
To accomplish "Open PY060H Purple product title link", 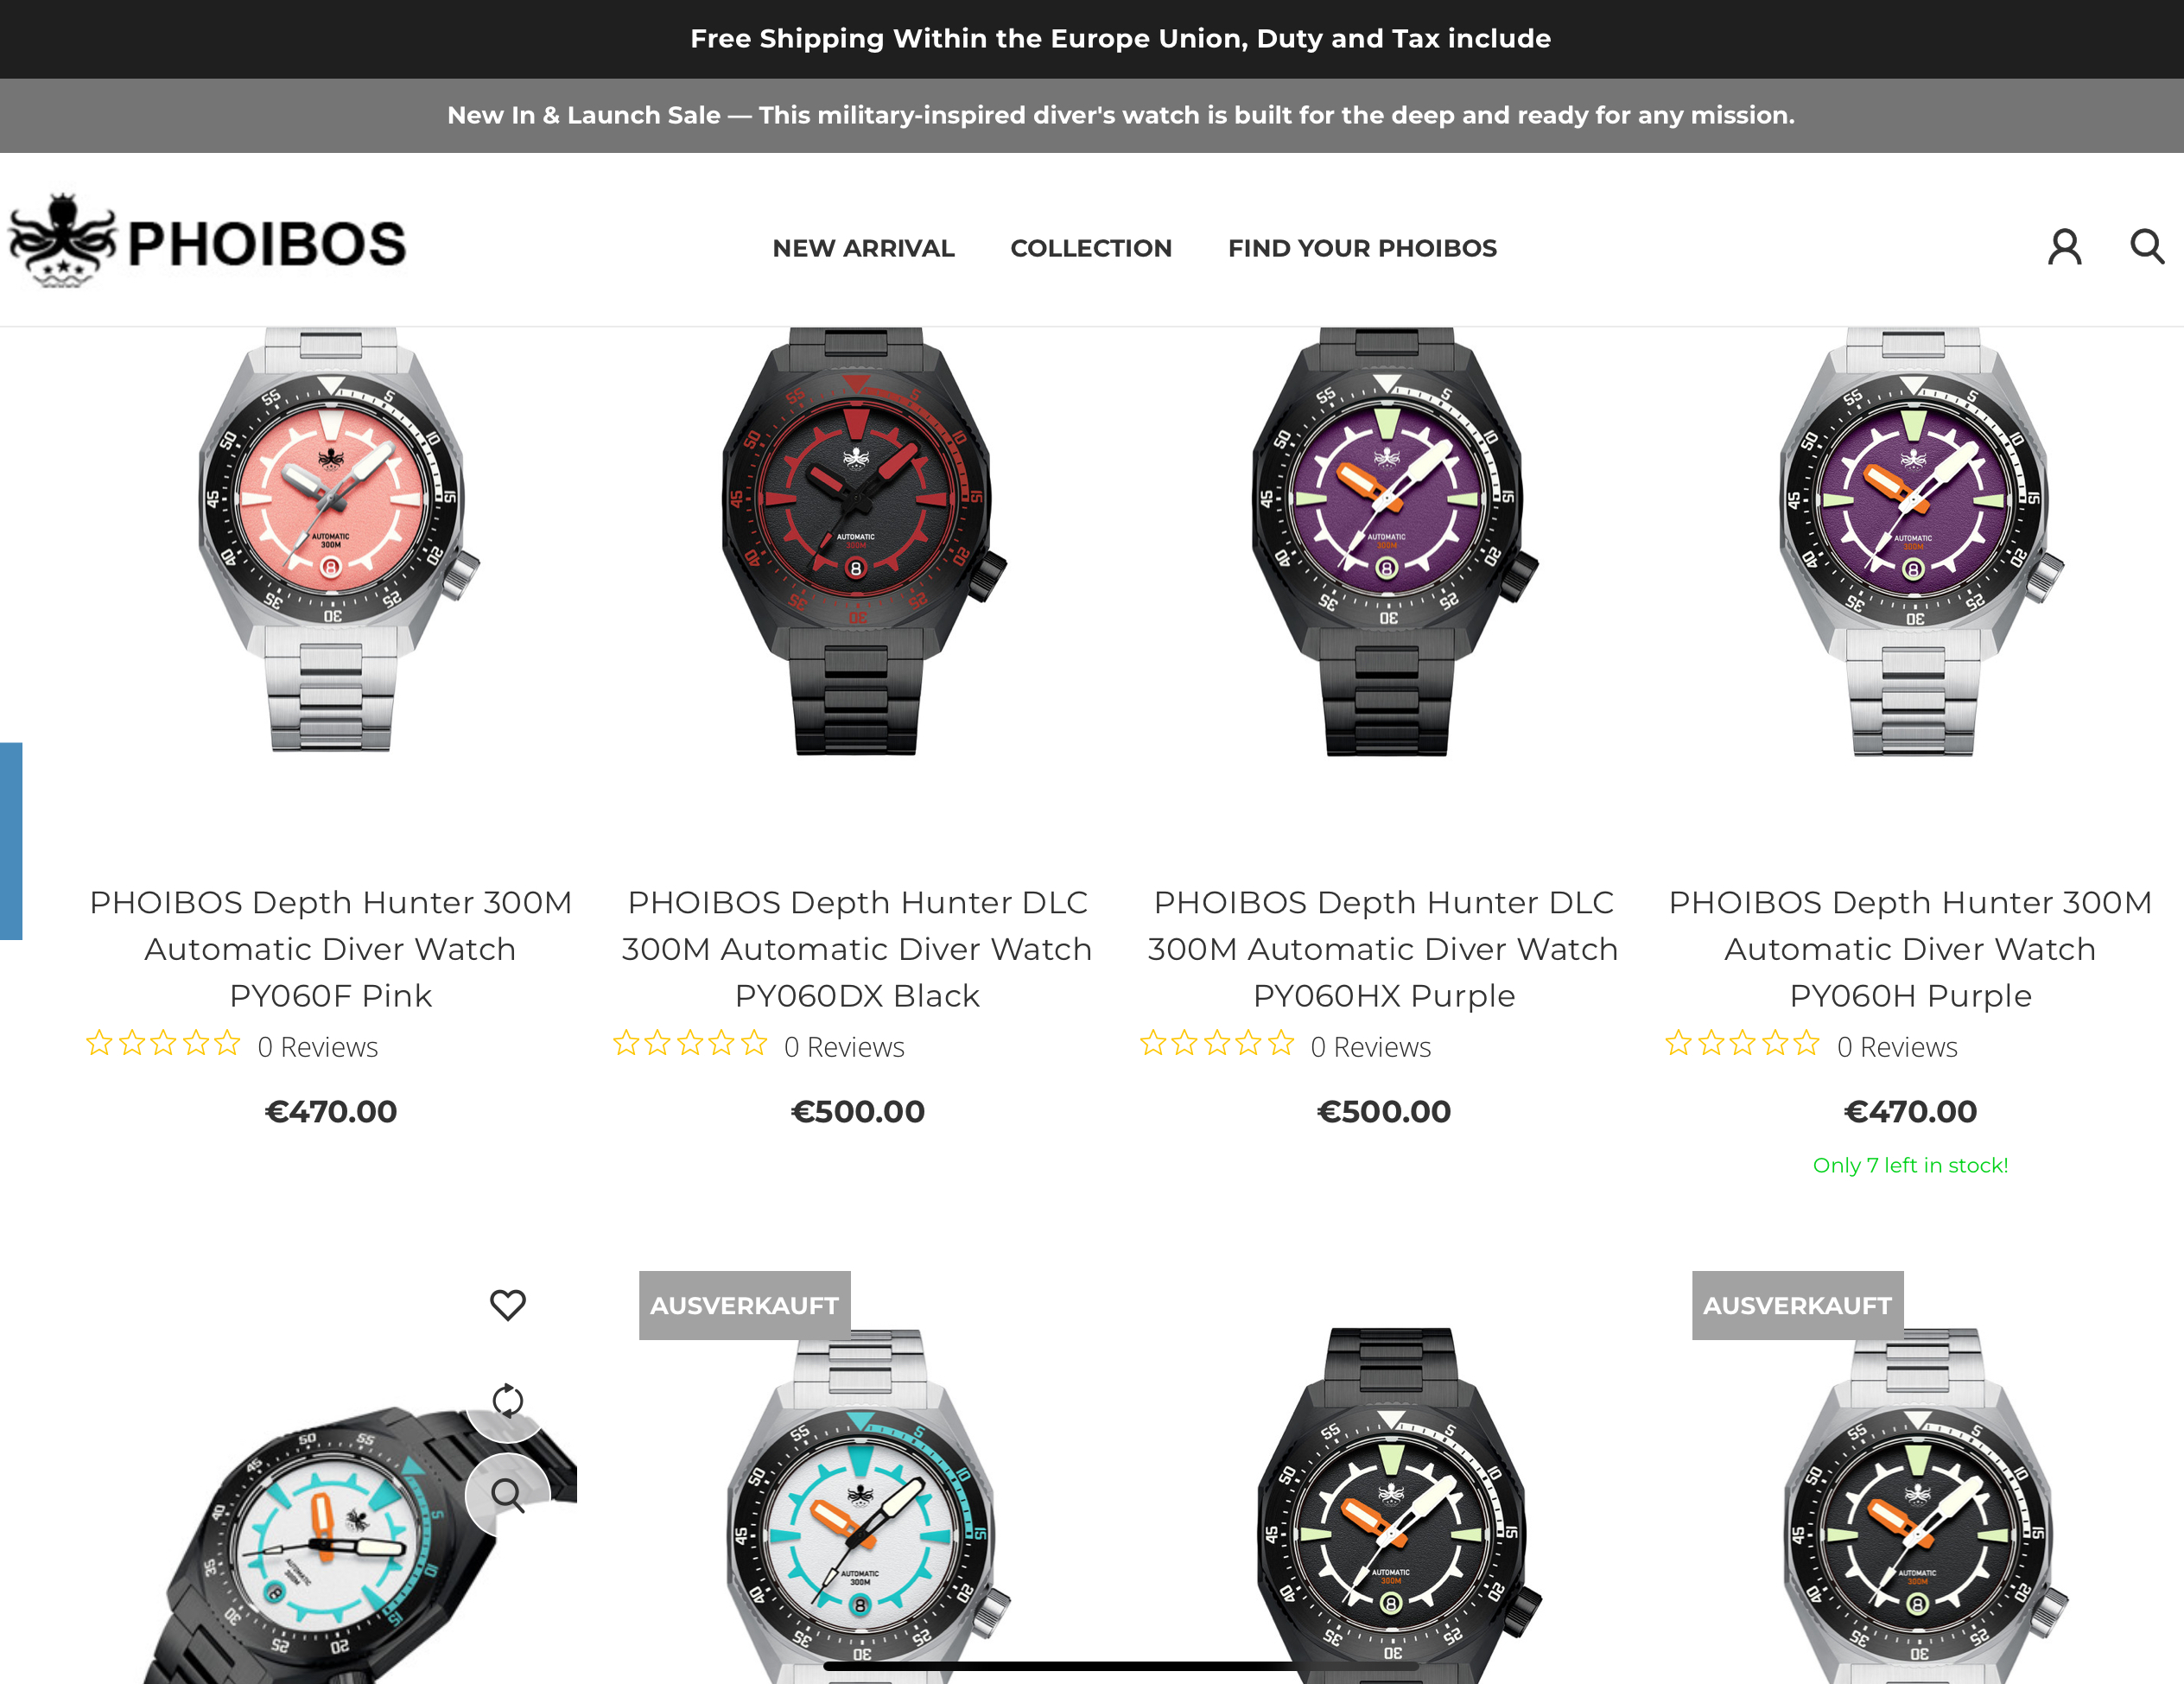I will click(x=1910, y=949).
